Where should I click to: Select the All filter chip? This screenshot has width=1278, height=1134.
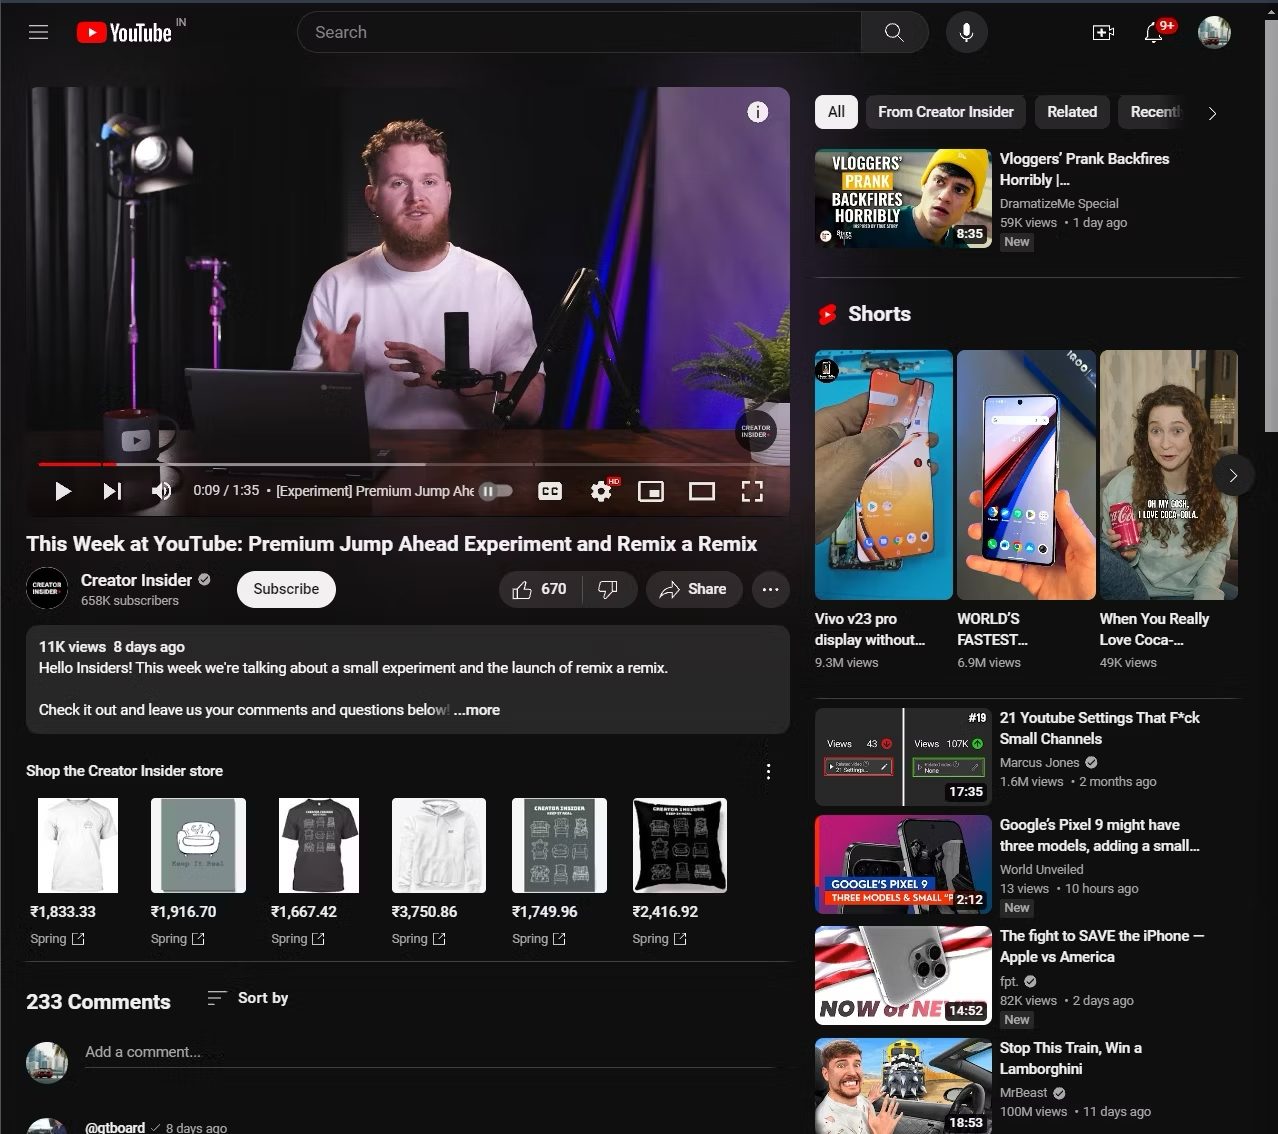click(x=836, y=112)
